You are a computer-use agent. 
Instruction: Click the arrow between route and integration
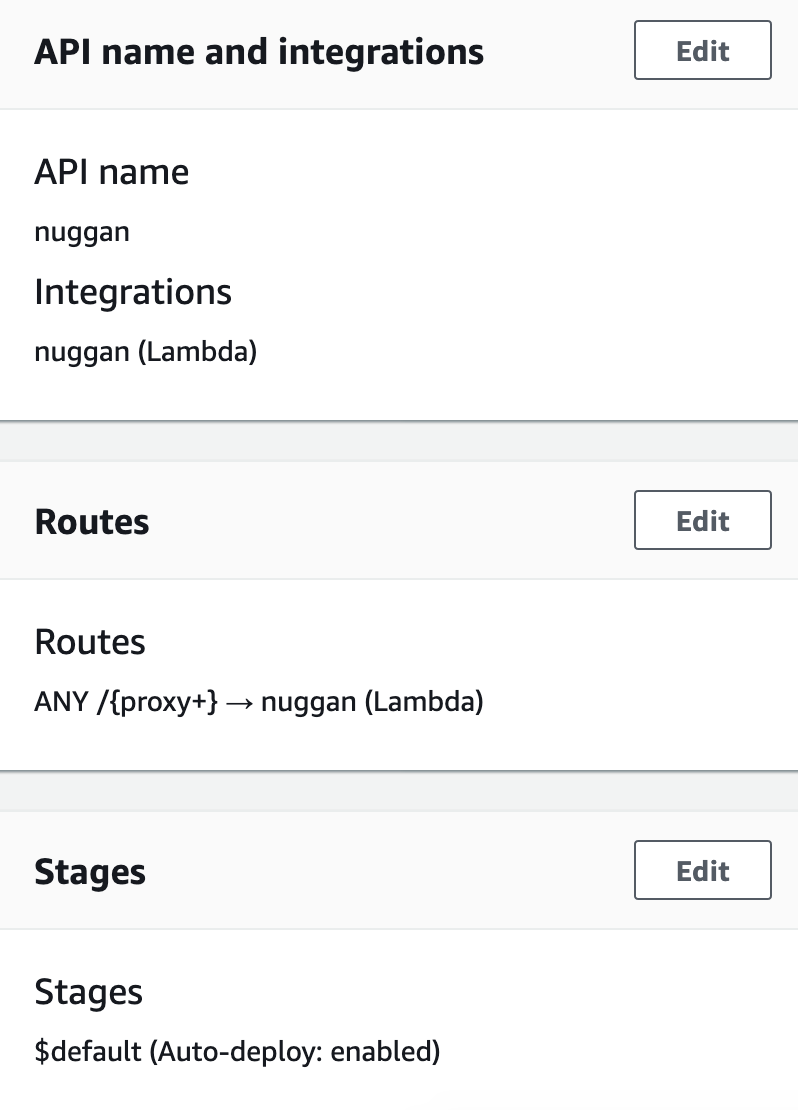pos(237,701)
